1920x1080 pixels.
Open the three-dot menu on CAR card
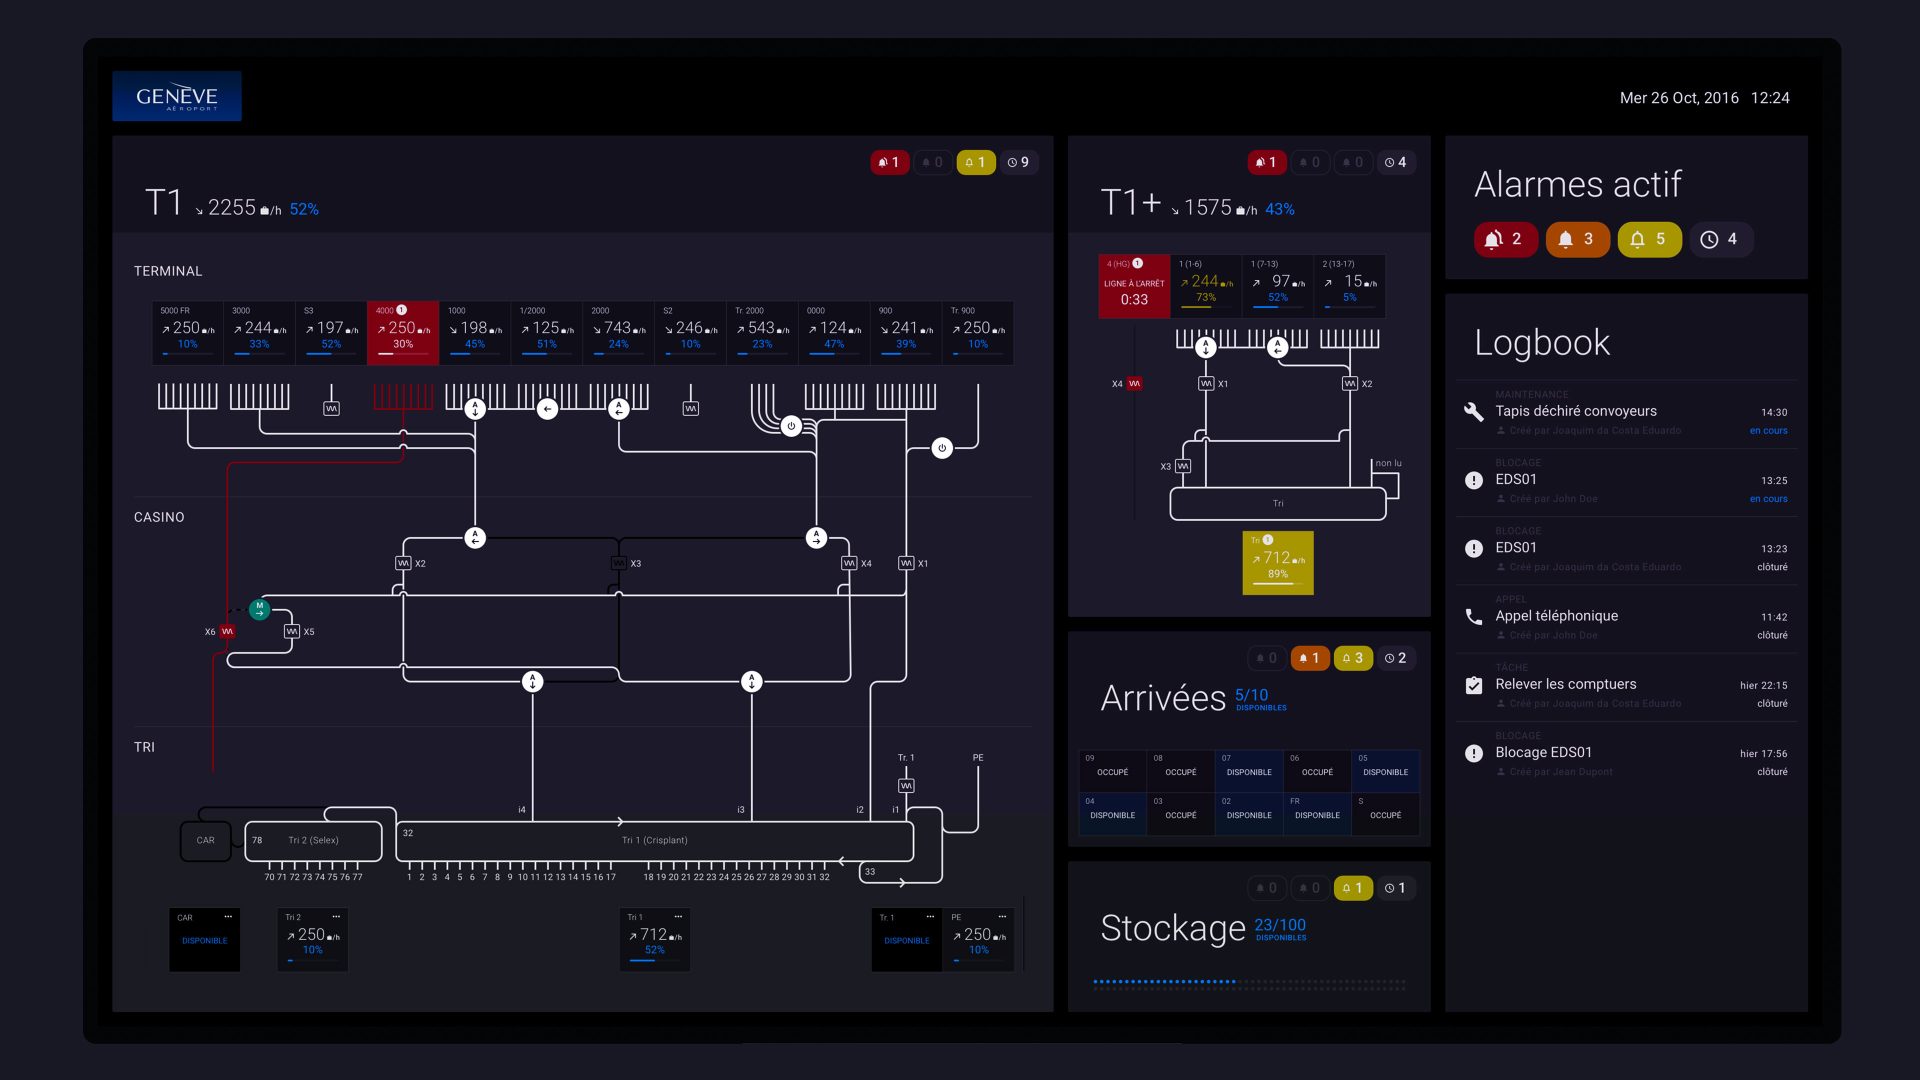228,917
